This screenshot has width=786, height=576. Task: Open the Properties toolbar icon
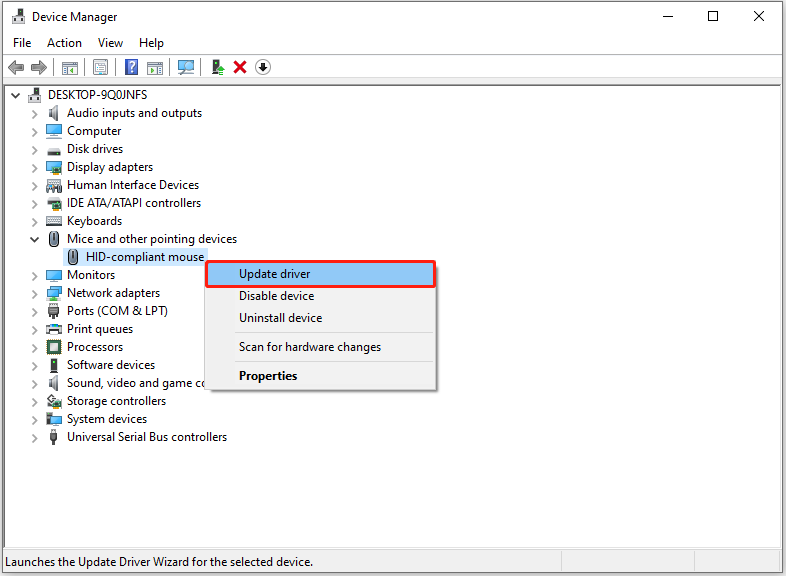pyautogui.click(x=100, y=67)
